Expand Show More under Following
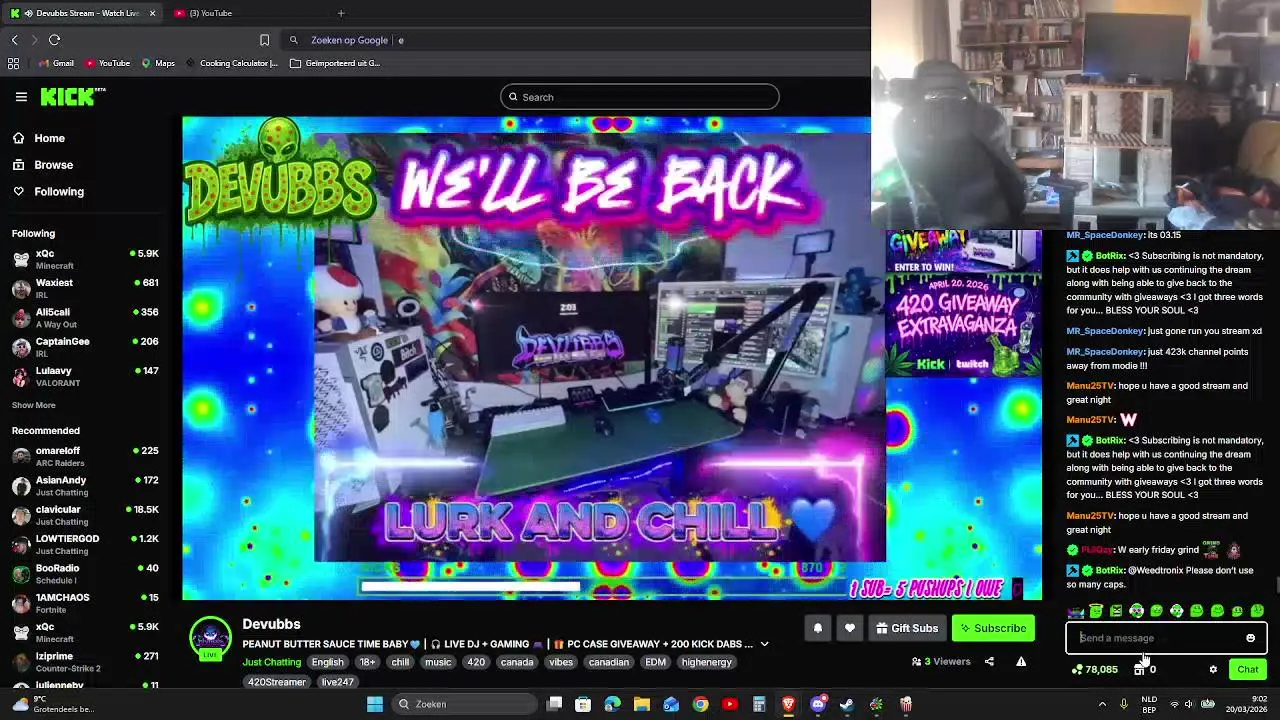This screenshot has height=720, width=1280. coord(33,405)
